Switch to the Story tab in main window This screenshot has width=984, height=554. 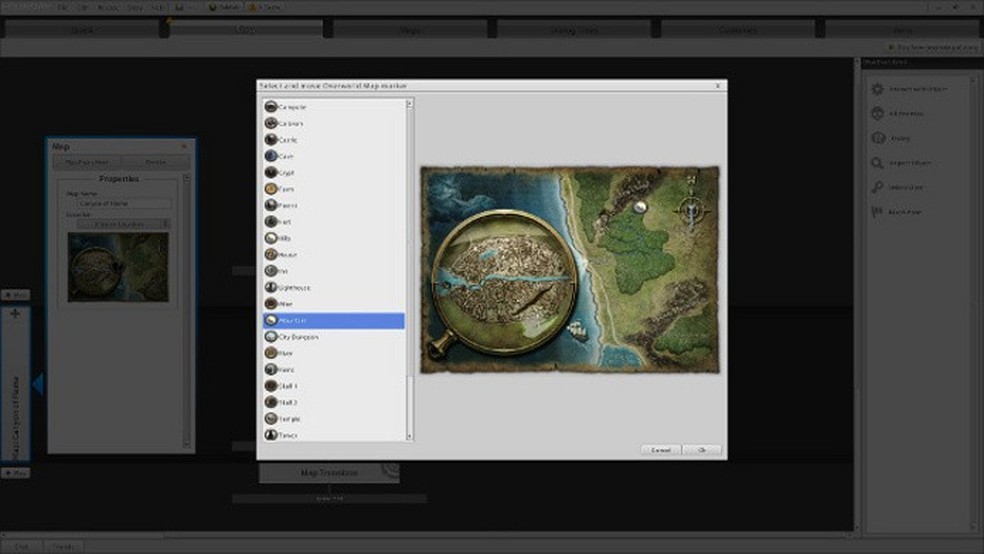[246, 29]
